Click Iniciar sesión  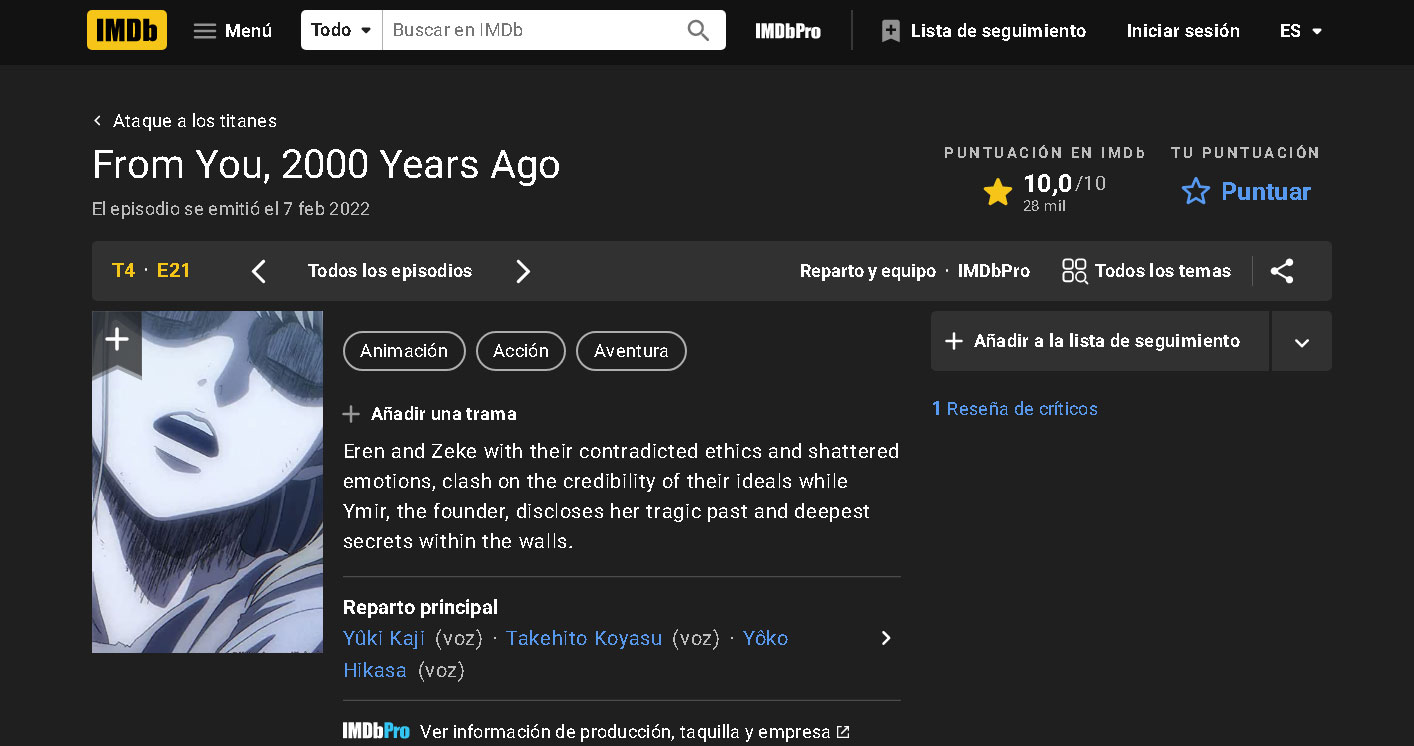[1183, 31]
